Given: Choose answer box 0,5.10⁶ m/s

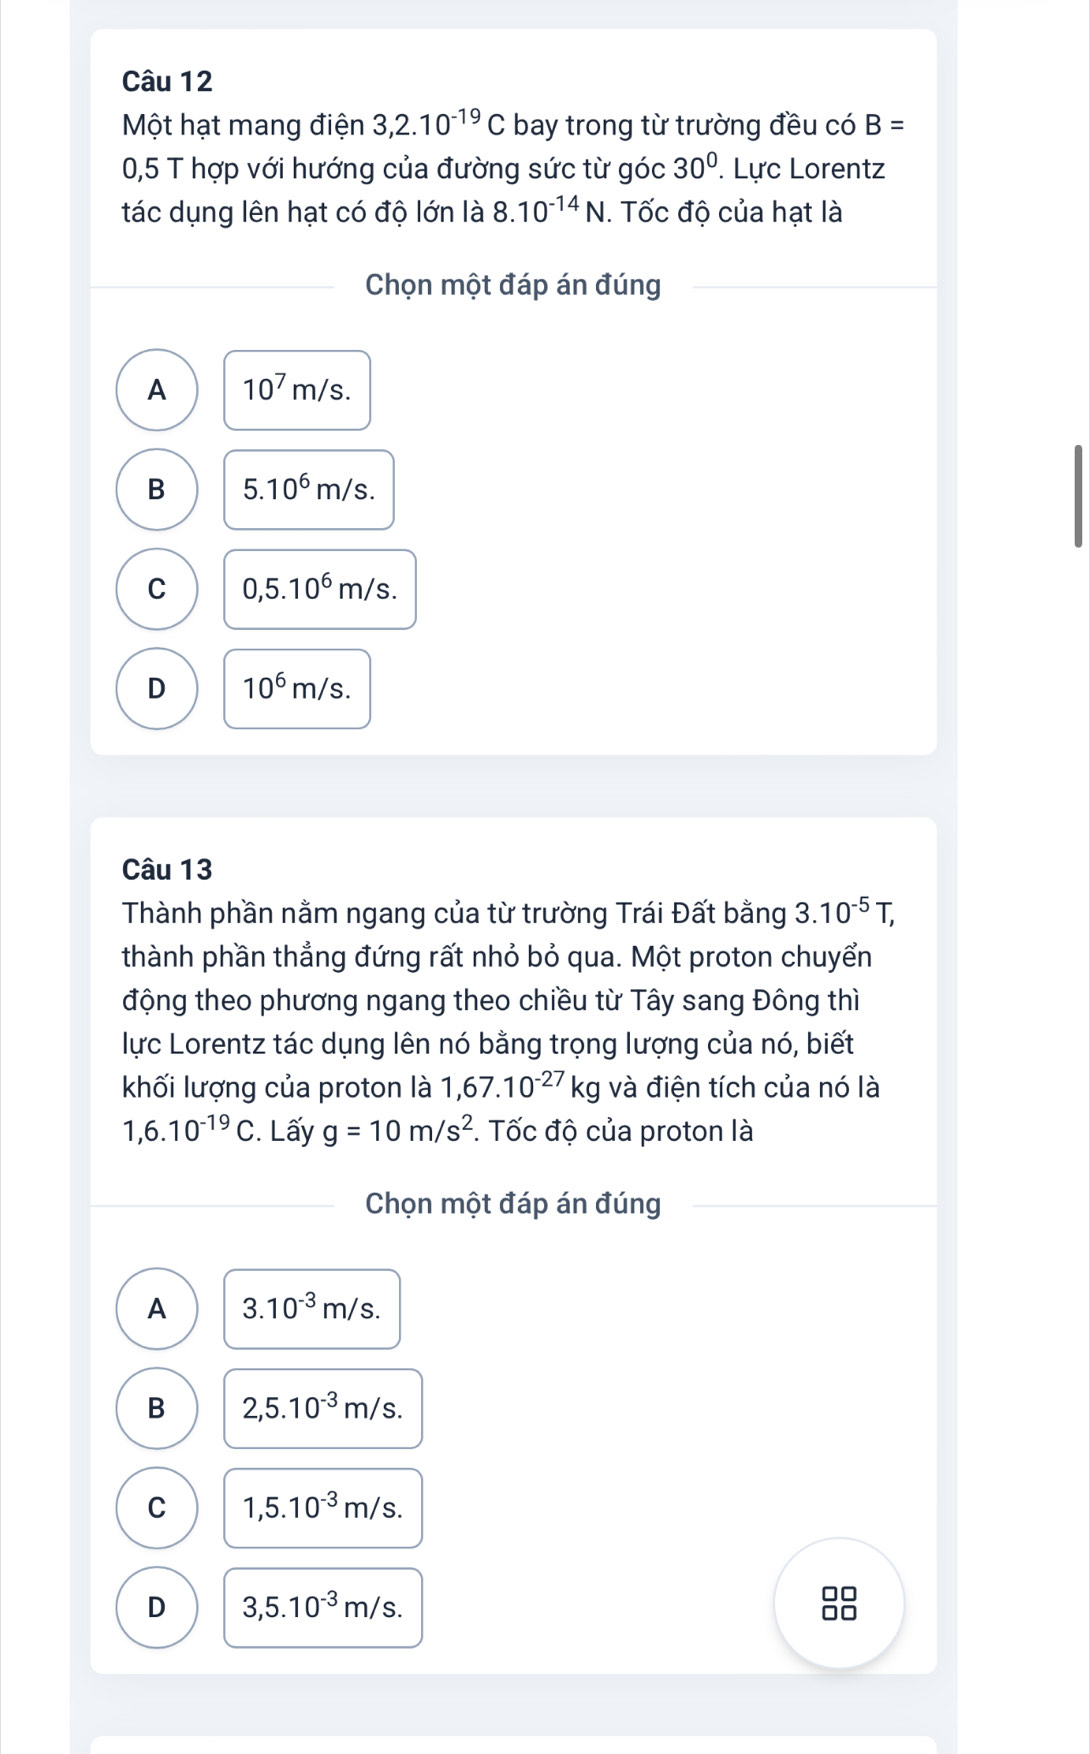Looking at the screenshot, I should click(x=320, y=589).
